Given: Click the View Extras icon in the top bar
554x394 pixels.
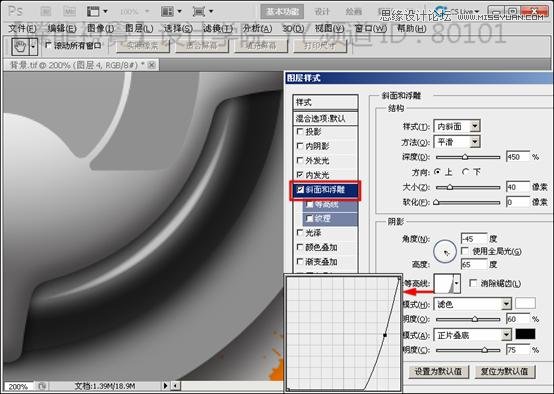Looking at the screenshot, I should click(93, 11).
